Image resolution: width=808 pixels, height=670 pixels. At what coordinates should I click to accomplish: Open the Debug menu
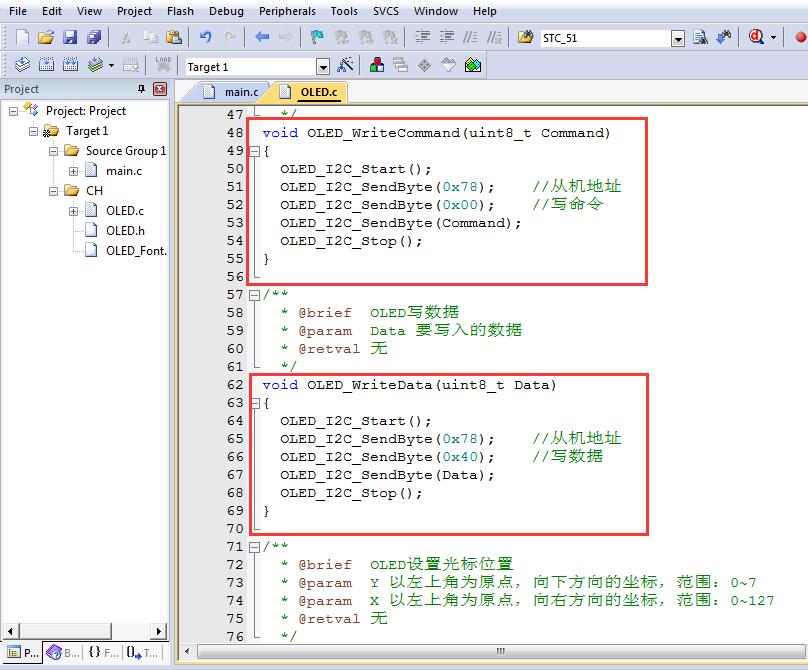[226, 11]
